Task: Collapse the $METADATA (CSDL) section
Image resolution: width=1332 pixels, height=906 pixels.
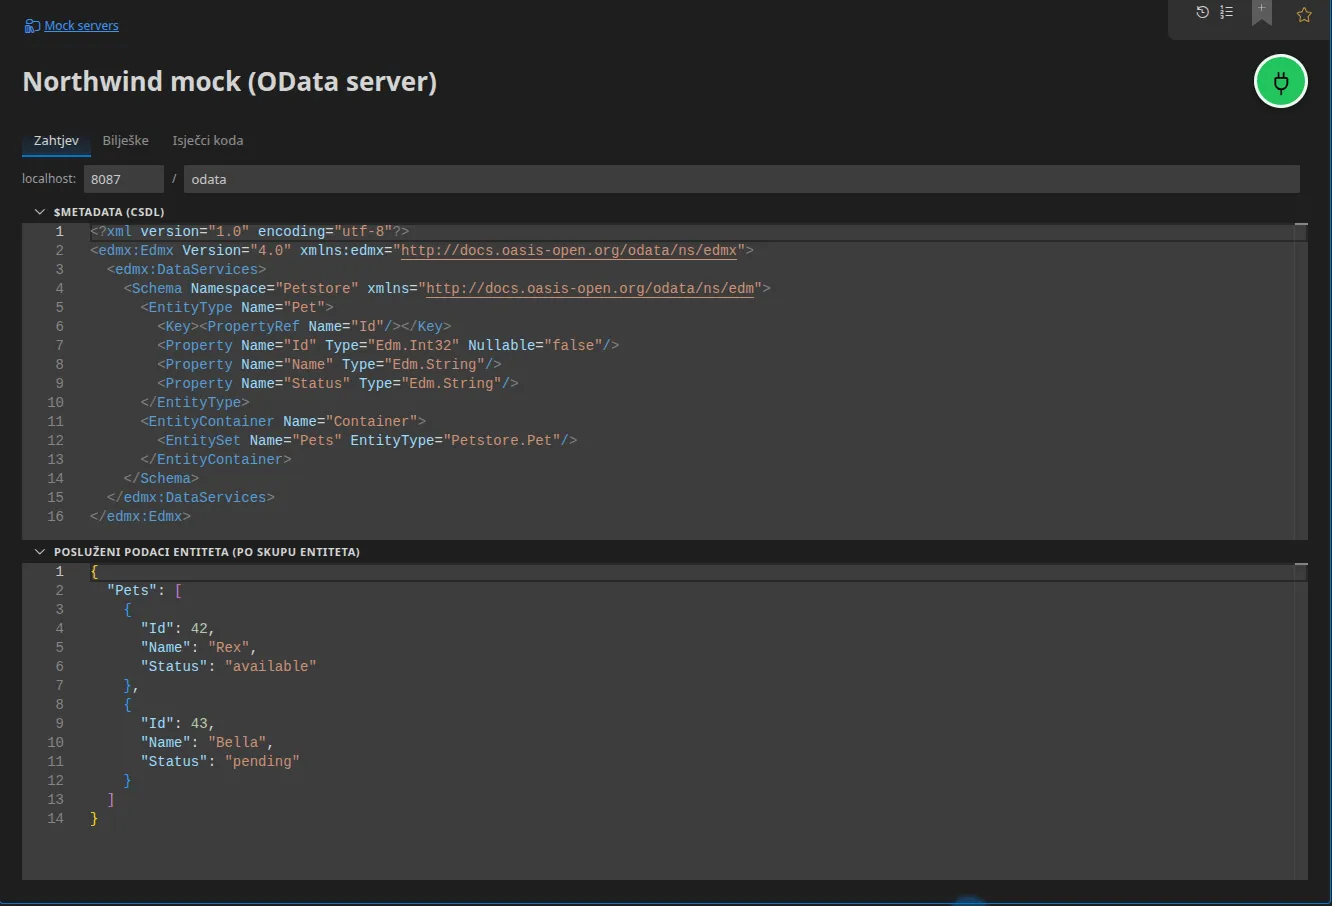Action: 40,212
